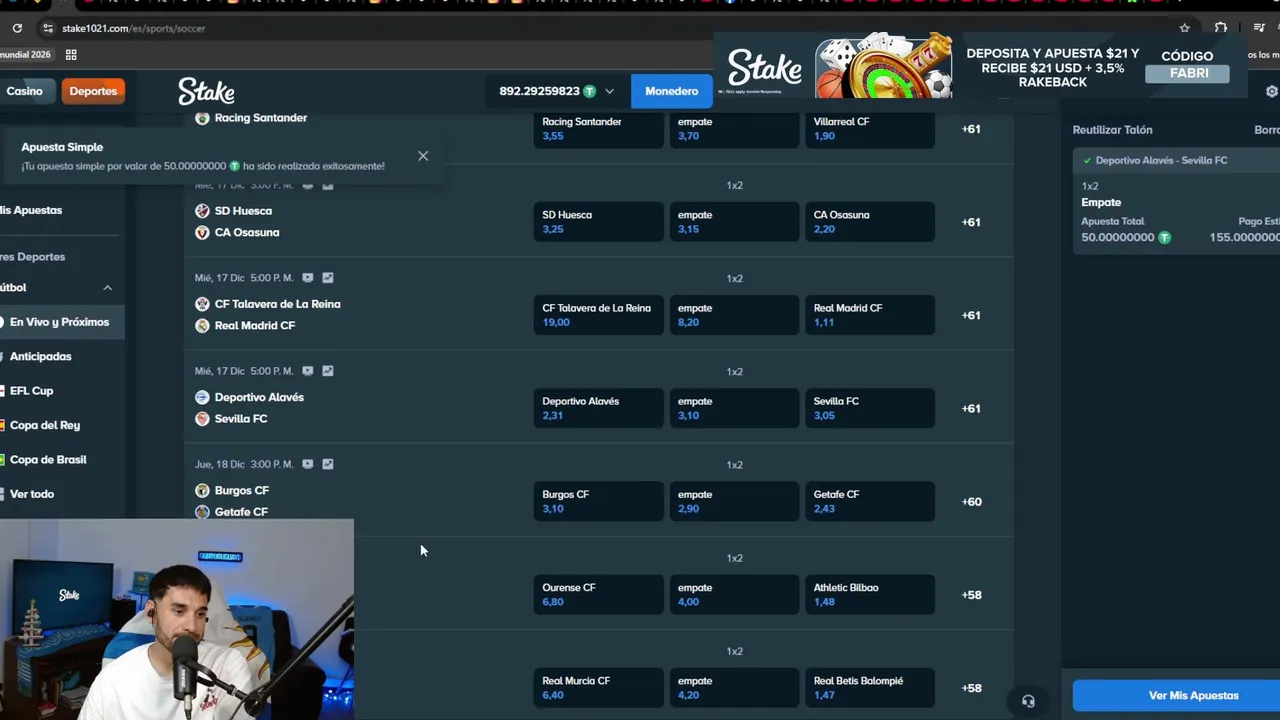
Task: Open the media control icon in browser toolbar
Action: pos(1259,28)
